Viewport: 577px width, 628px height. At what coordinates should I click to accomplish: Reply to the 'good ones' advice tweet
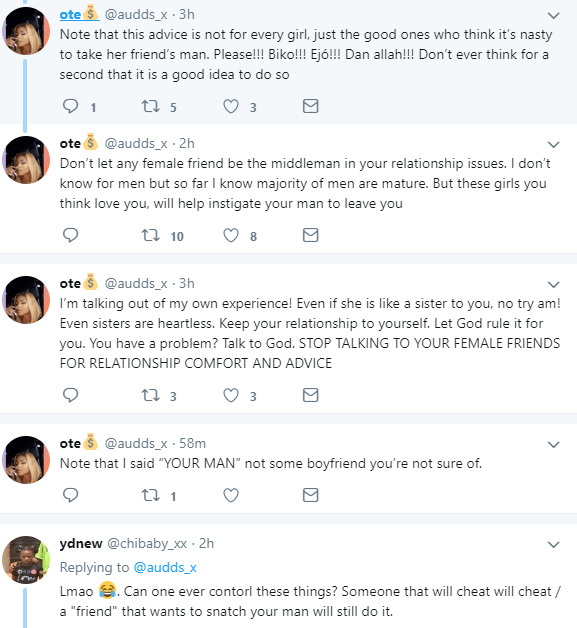70,107
